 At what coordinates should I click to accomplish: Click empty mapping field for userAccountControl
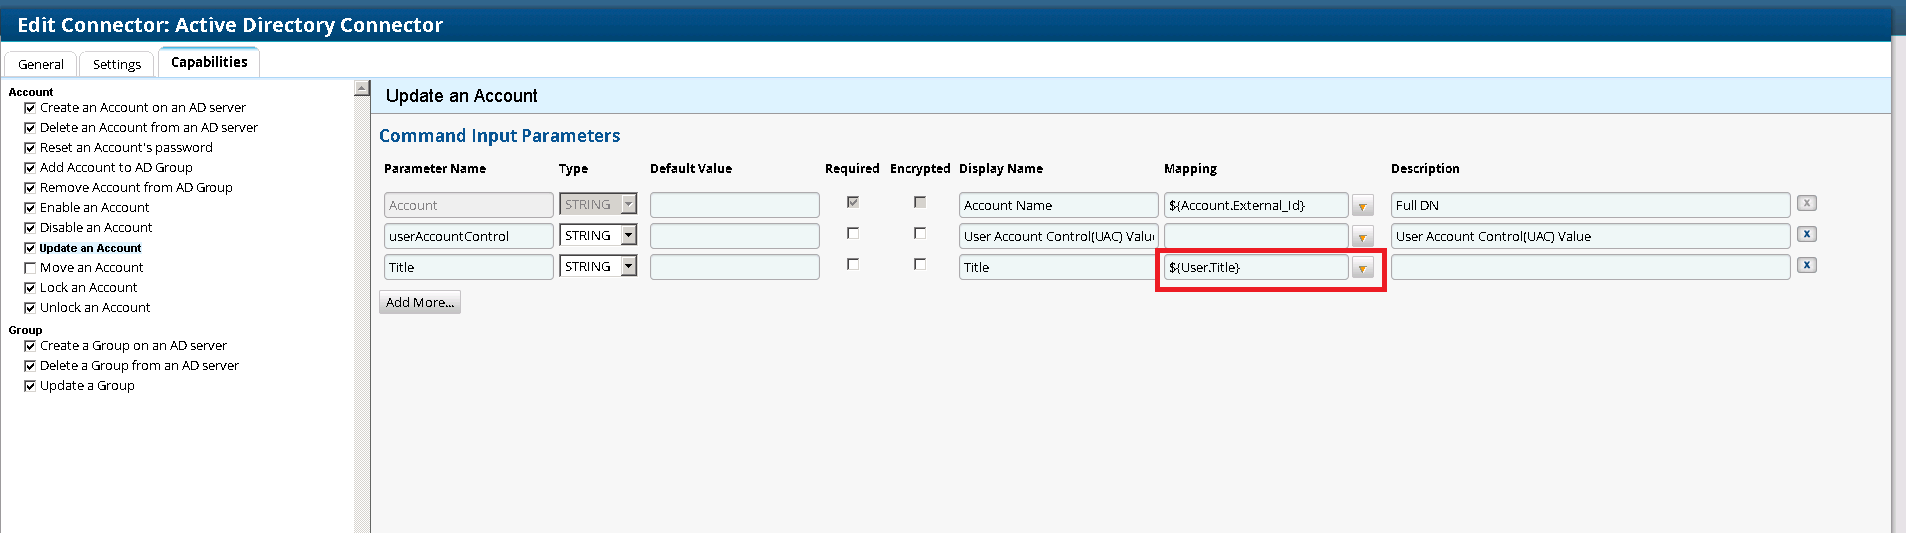tap(1256, 236)
